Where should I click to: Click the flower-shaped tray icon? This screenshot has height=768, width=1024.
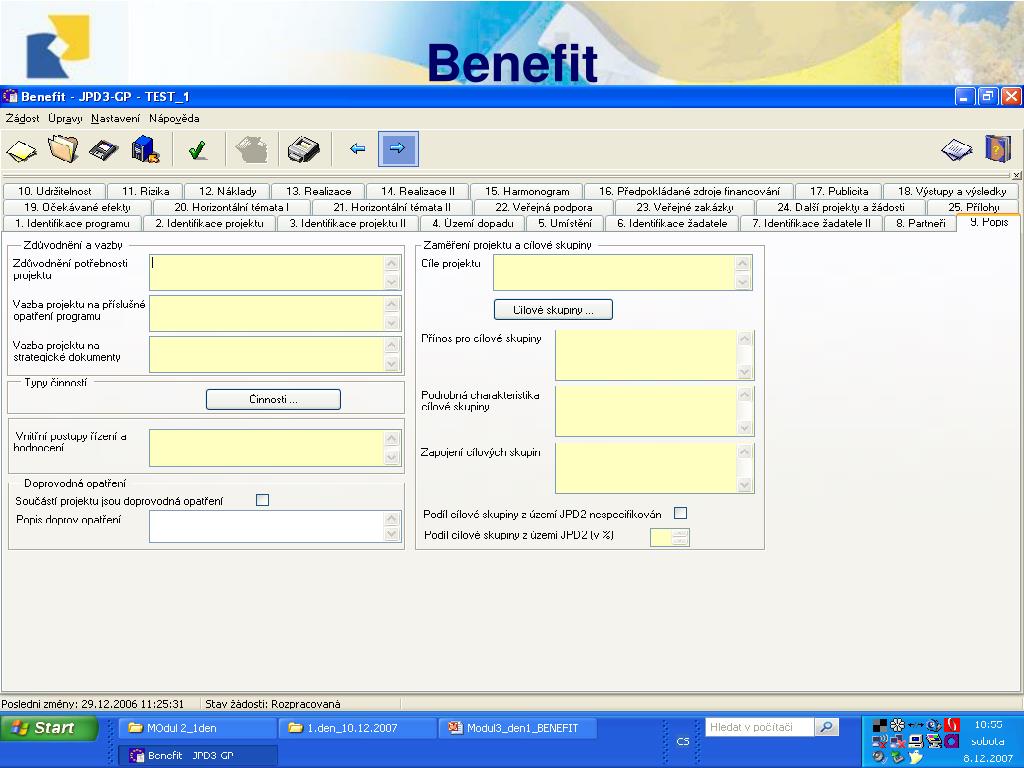click(897, 725)
